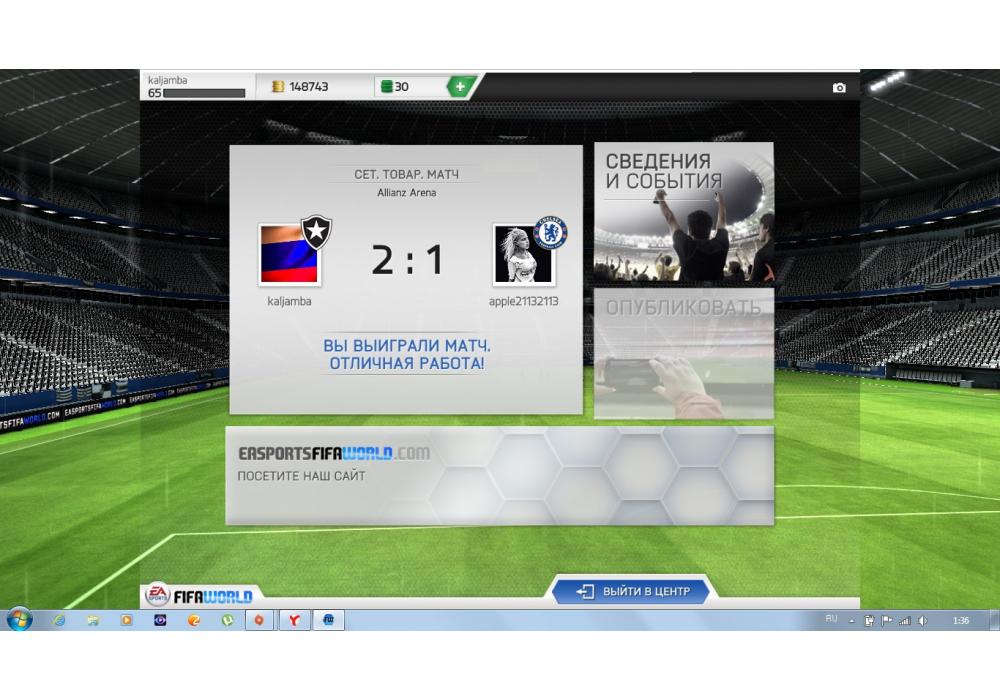Click the Botafogo star club badge
This screenshot has width=1000, height=700.
click(x=316, y=231)
